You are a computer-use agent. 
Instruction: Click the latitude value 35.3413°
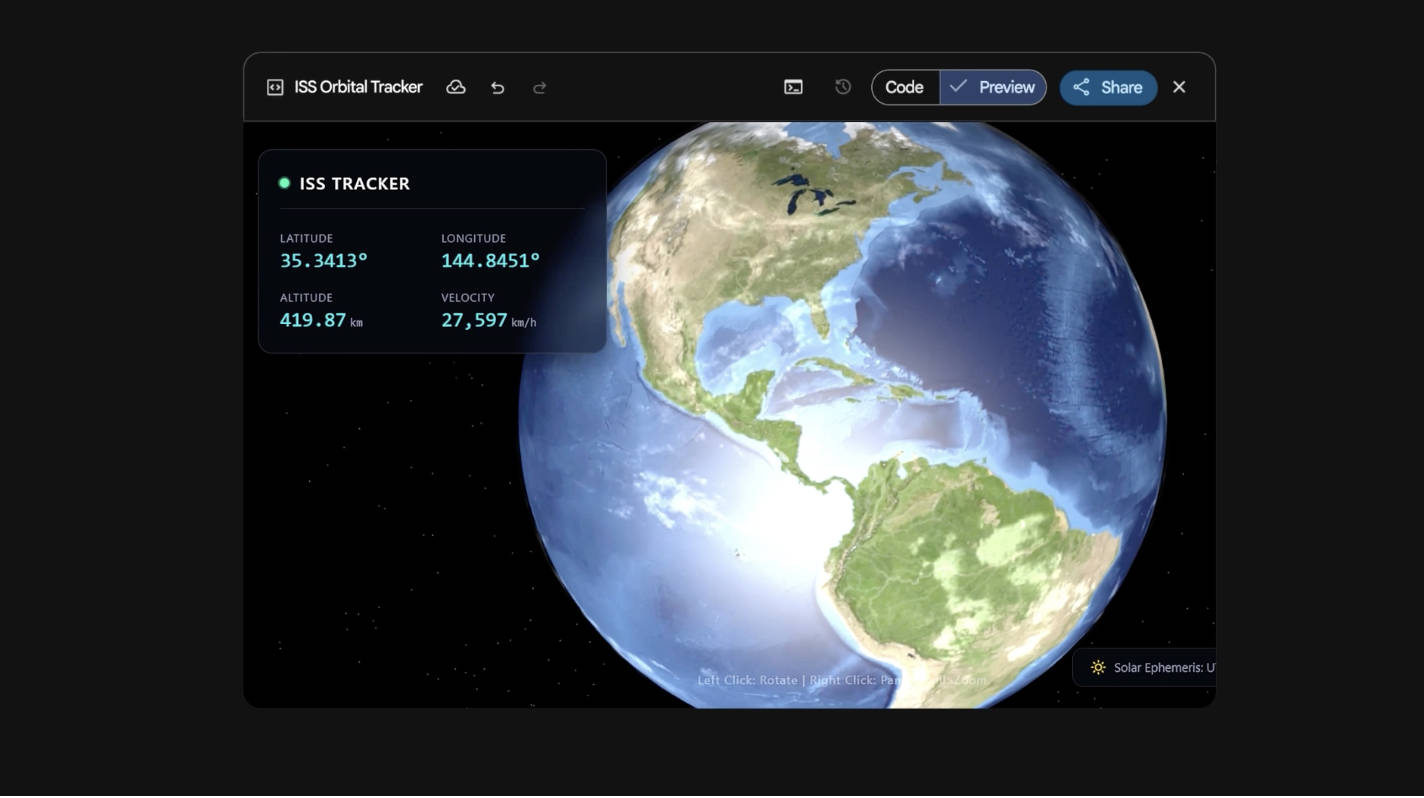pos(324,261)
